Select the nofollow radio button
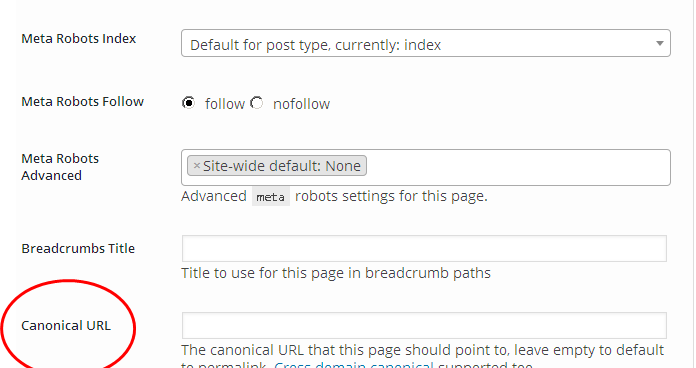The width and height of the screenshot is (696, 368). 257,103
